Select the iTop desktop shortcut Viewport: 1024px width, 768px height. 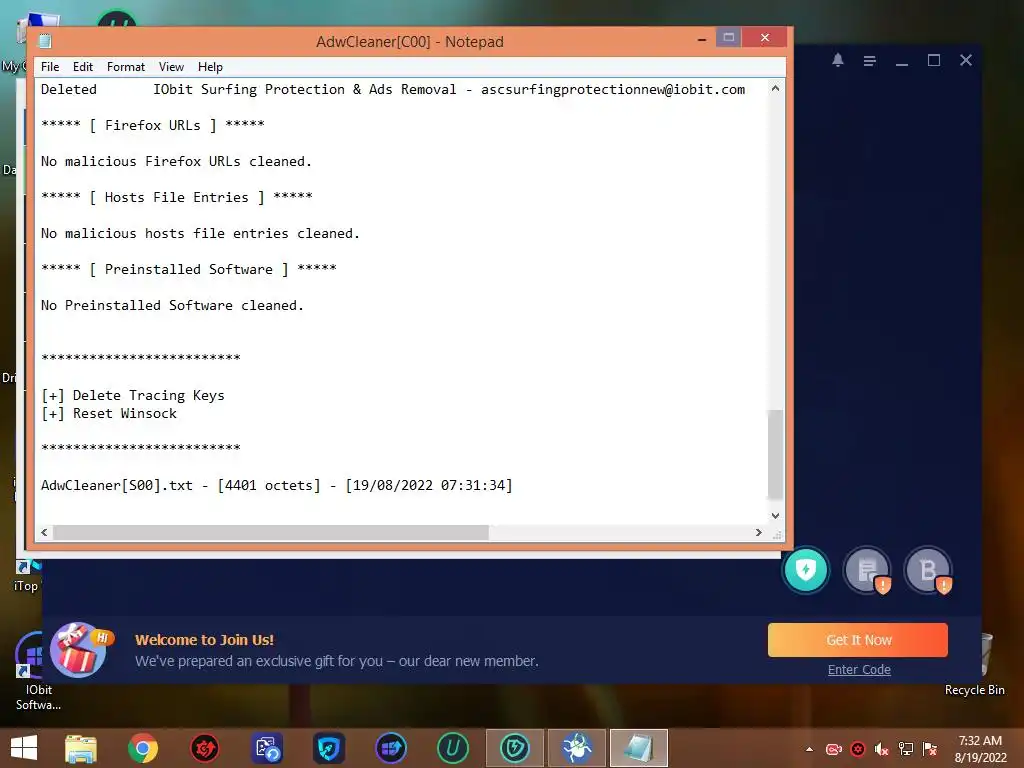(x=26, y=575)
